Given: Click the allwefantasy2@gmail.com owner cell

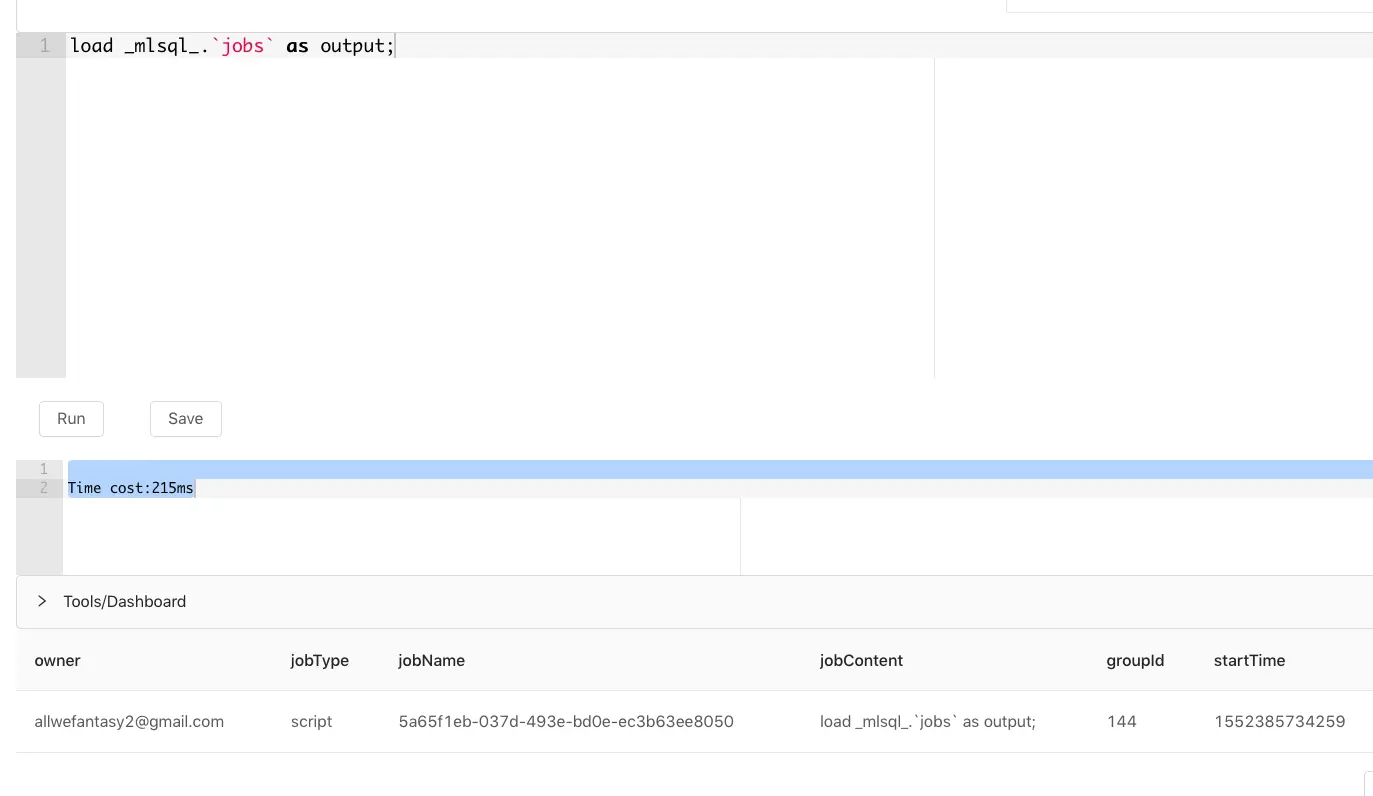Looking at the screenshot, I should (x=129, y=722).
